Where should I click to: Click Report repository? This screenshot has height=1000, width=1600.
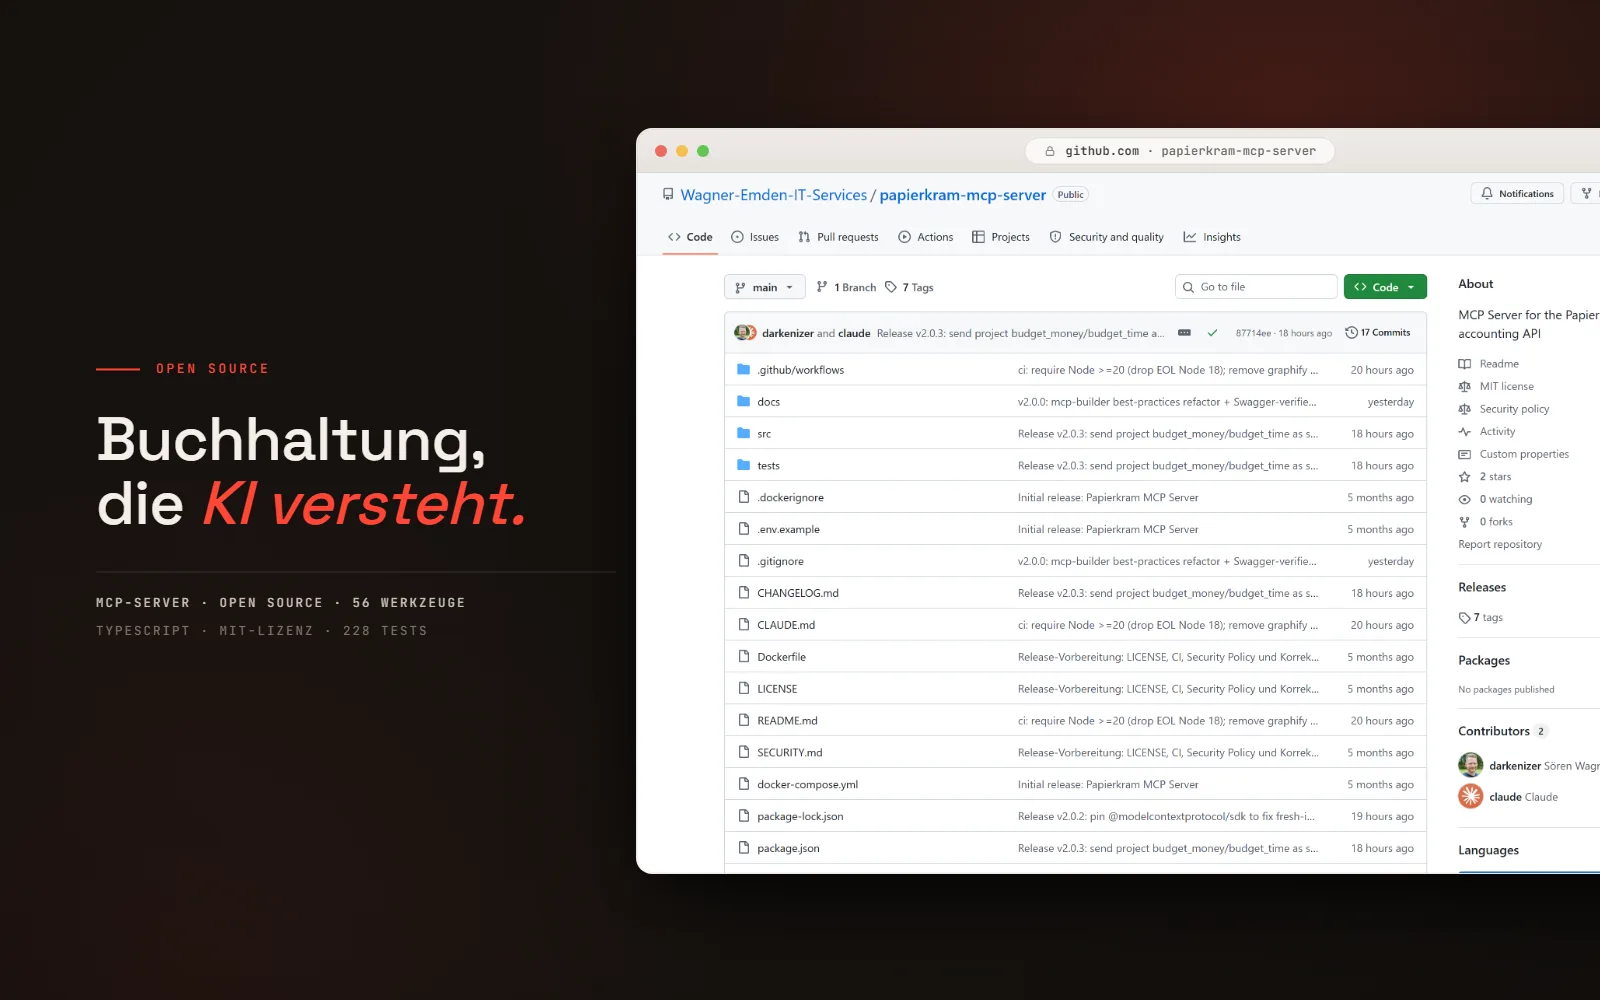1500,545
